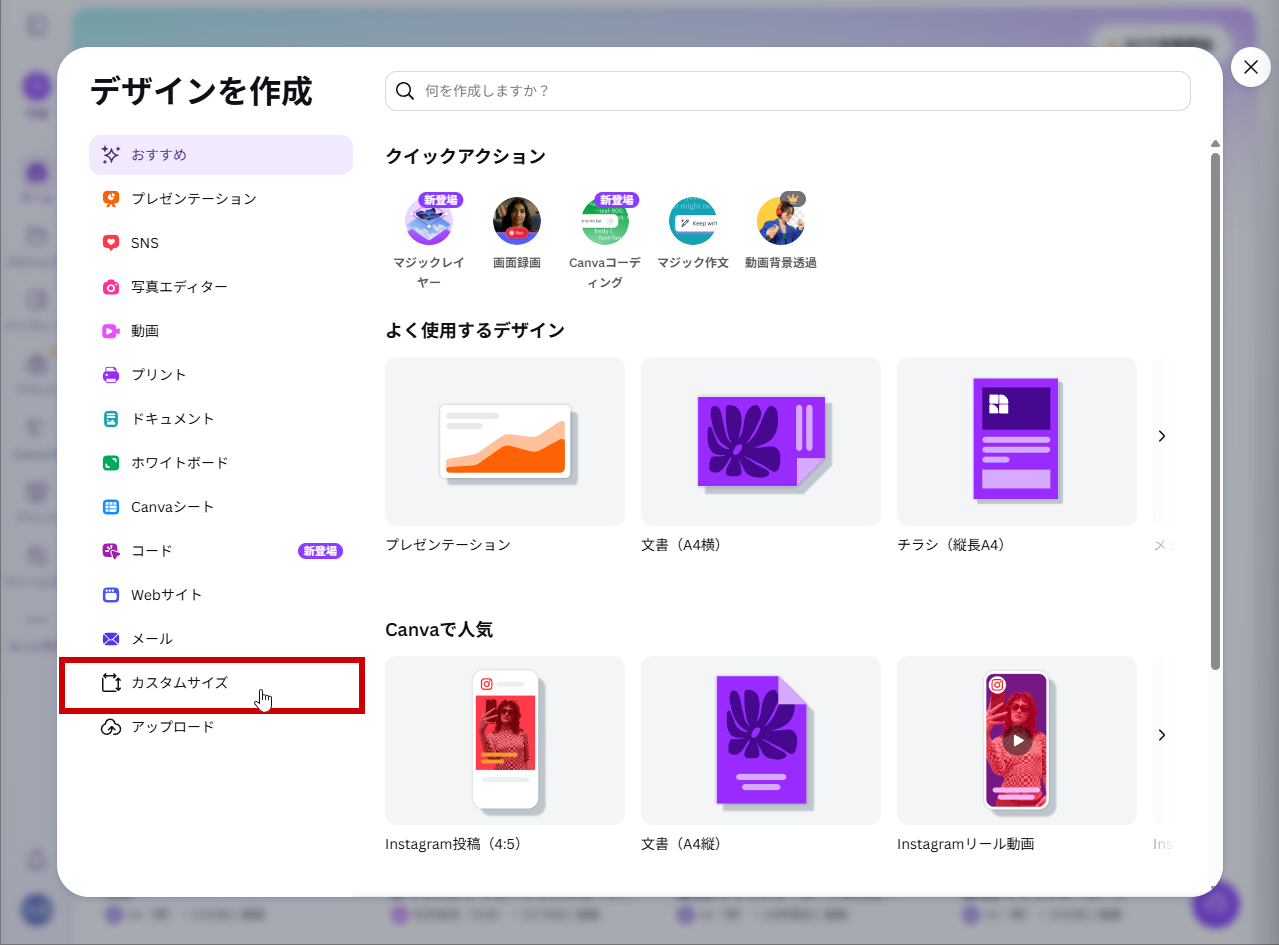This screenshot has height=945, width=1279.
Task: Click the Instagramリール動画 caption
Action: pyautogui.click(x=966, y=844)
